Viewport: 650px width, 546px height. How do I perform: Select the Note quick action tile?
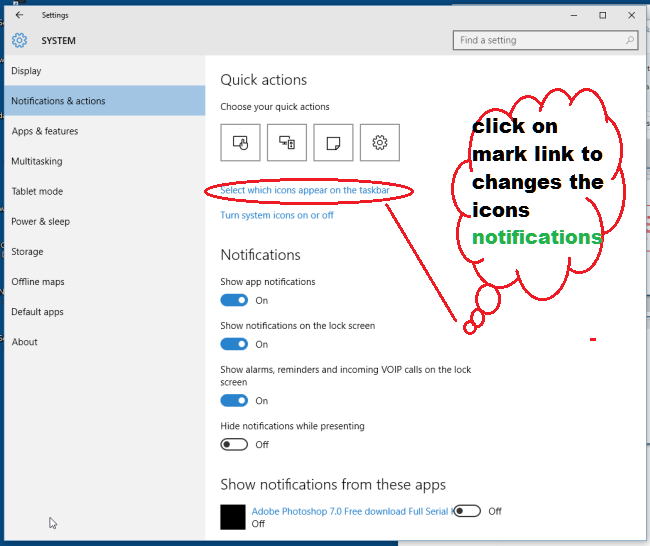(x=333, y=142)
